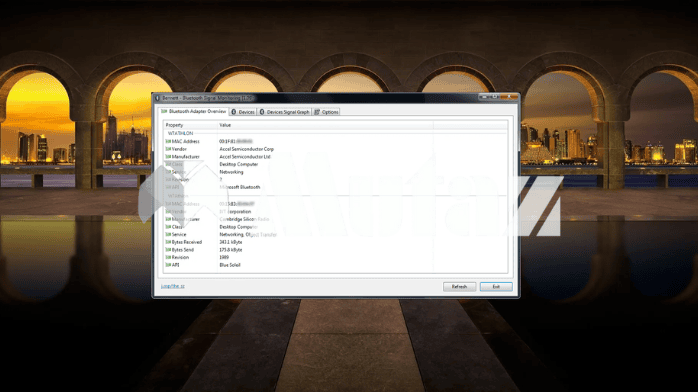Click the Refresh button
This screenshot has height=392, width=698.
[459, 287]
